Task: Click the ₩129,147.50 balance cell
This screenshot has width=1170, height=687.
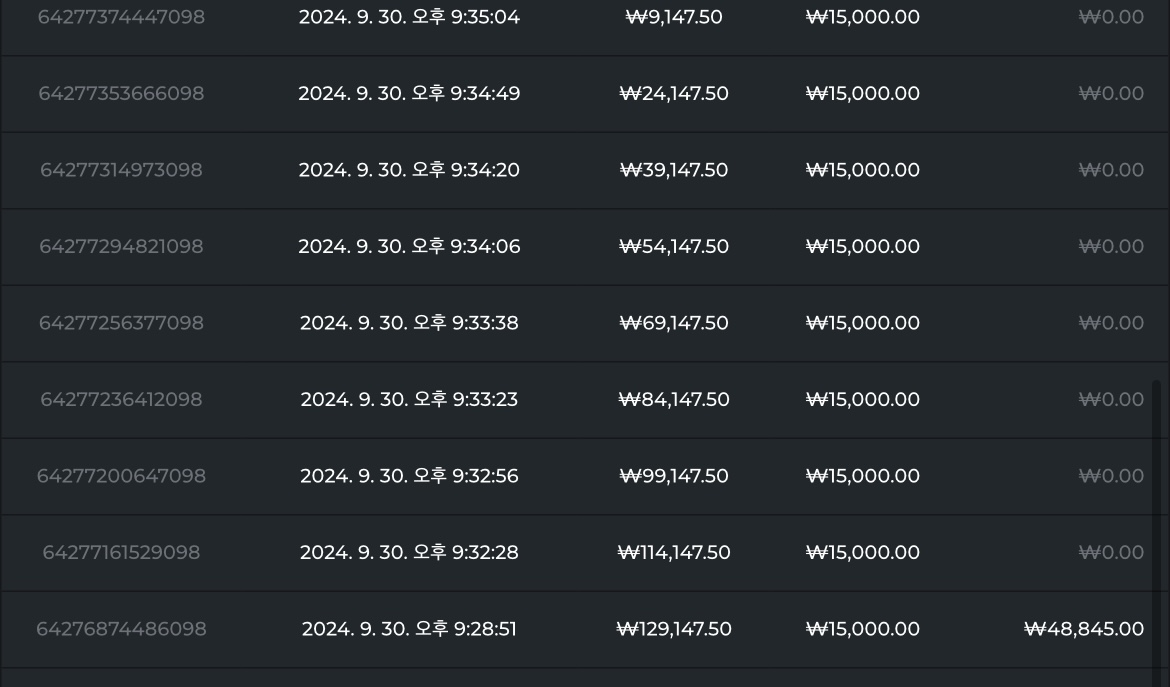Action: point(674,629)
